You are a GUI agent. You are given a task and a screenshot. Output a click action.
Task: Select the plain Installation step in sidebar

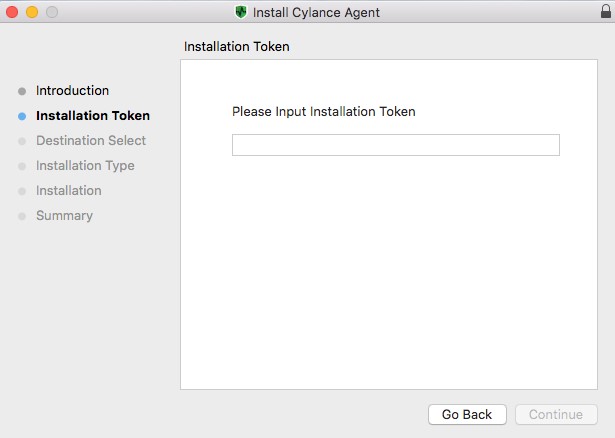(68, 191)
